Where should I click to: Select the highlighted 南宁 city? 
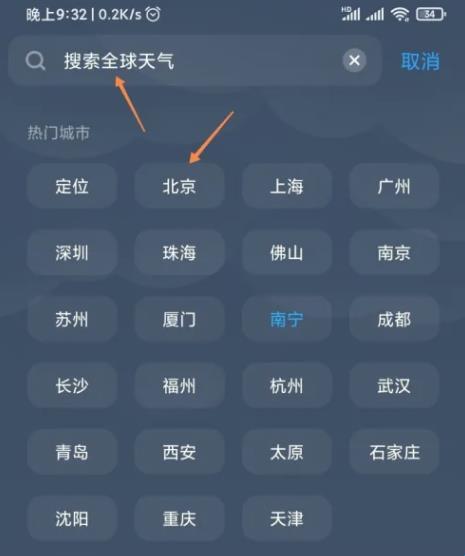[287, 319]
